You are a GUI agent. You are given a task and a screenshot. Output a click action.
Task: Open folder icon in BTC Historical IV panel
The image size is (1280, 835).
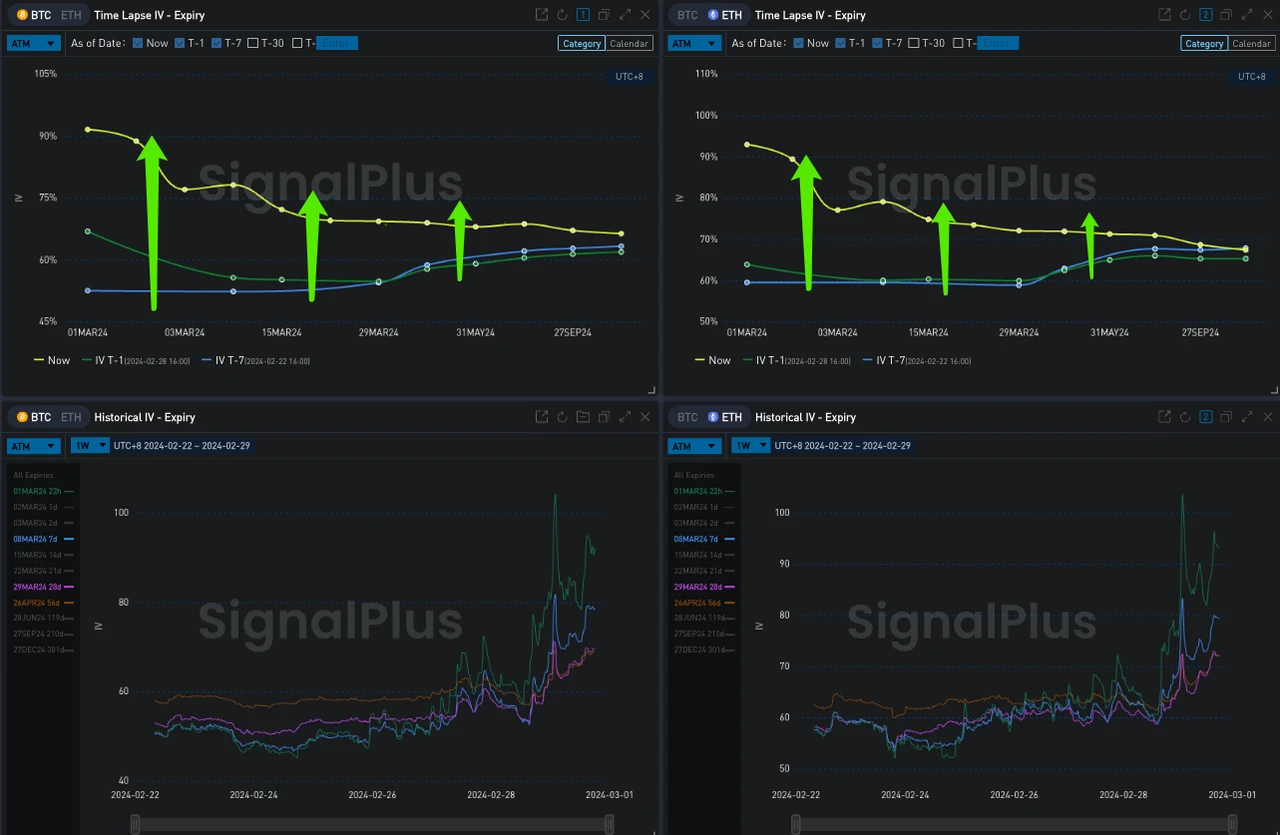tap(583, 417)
